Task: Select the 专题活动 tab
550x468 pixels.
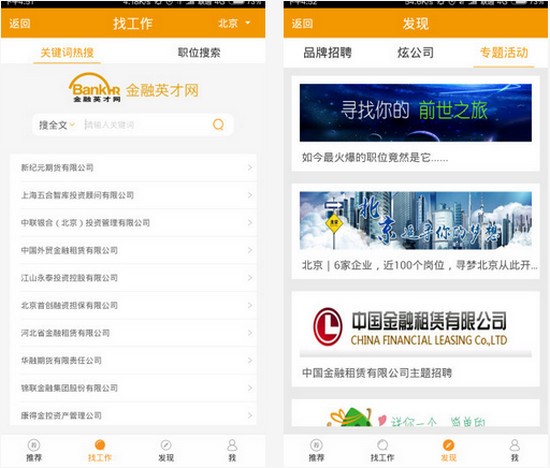Action: pyautogui.click(x=504, y=53)
